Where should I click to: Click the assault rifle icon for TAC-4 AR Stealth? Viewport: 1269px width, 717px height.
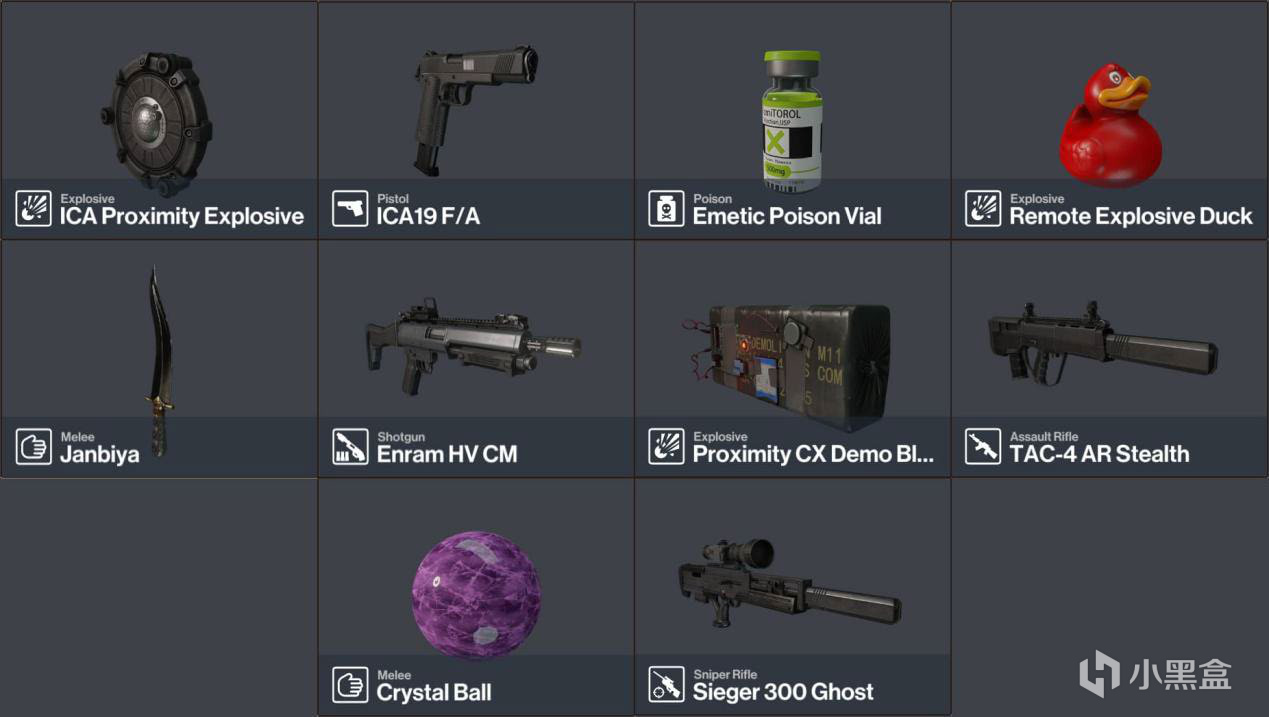pos(983,446)
